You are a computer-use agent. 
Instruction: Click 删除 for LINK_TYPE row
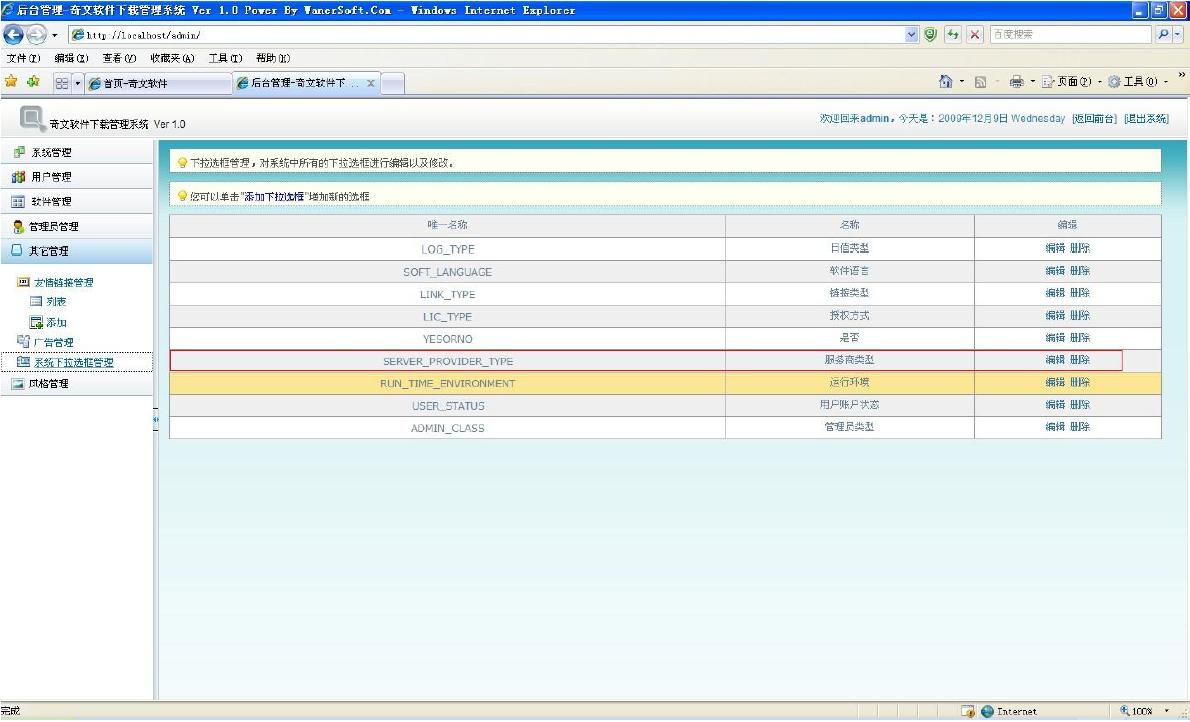[1080, 293]
